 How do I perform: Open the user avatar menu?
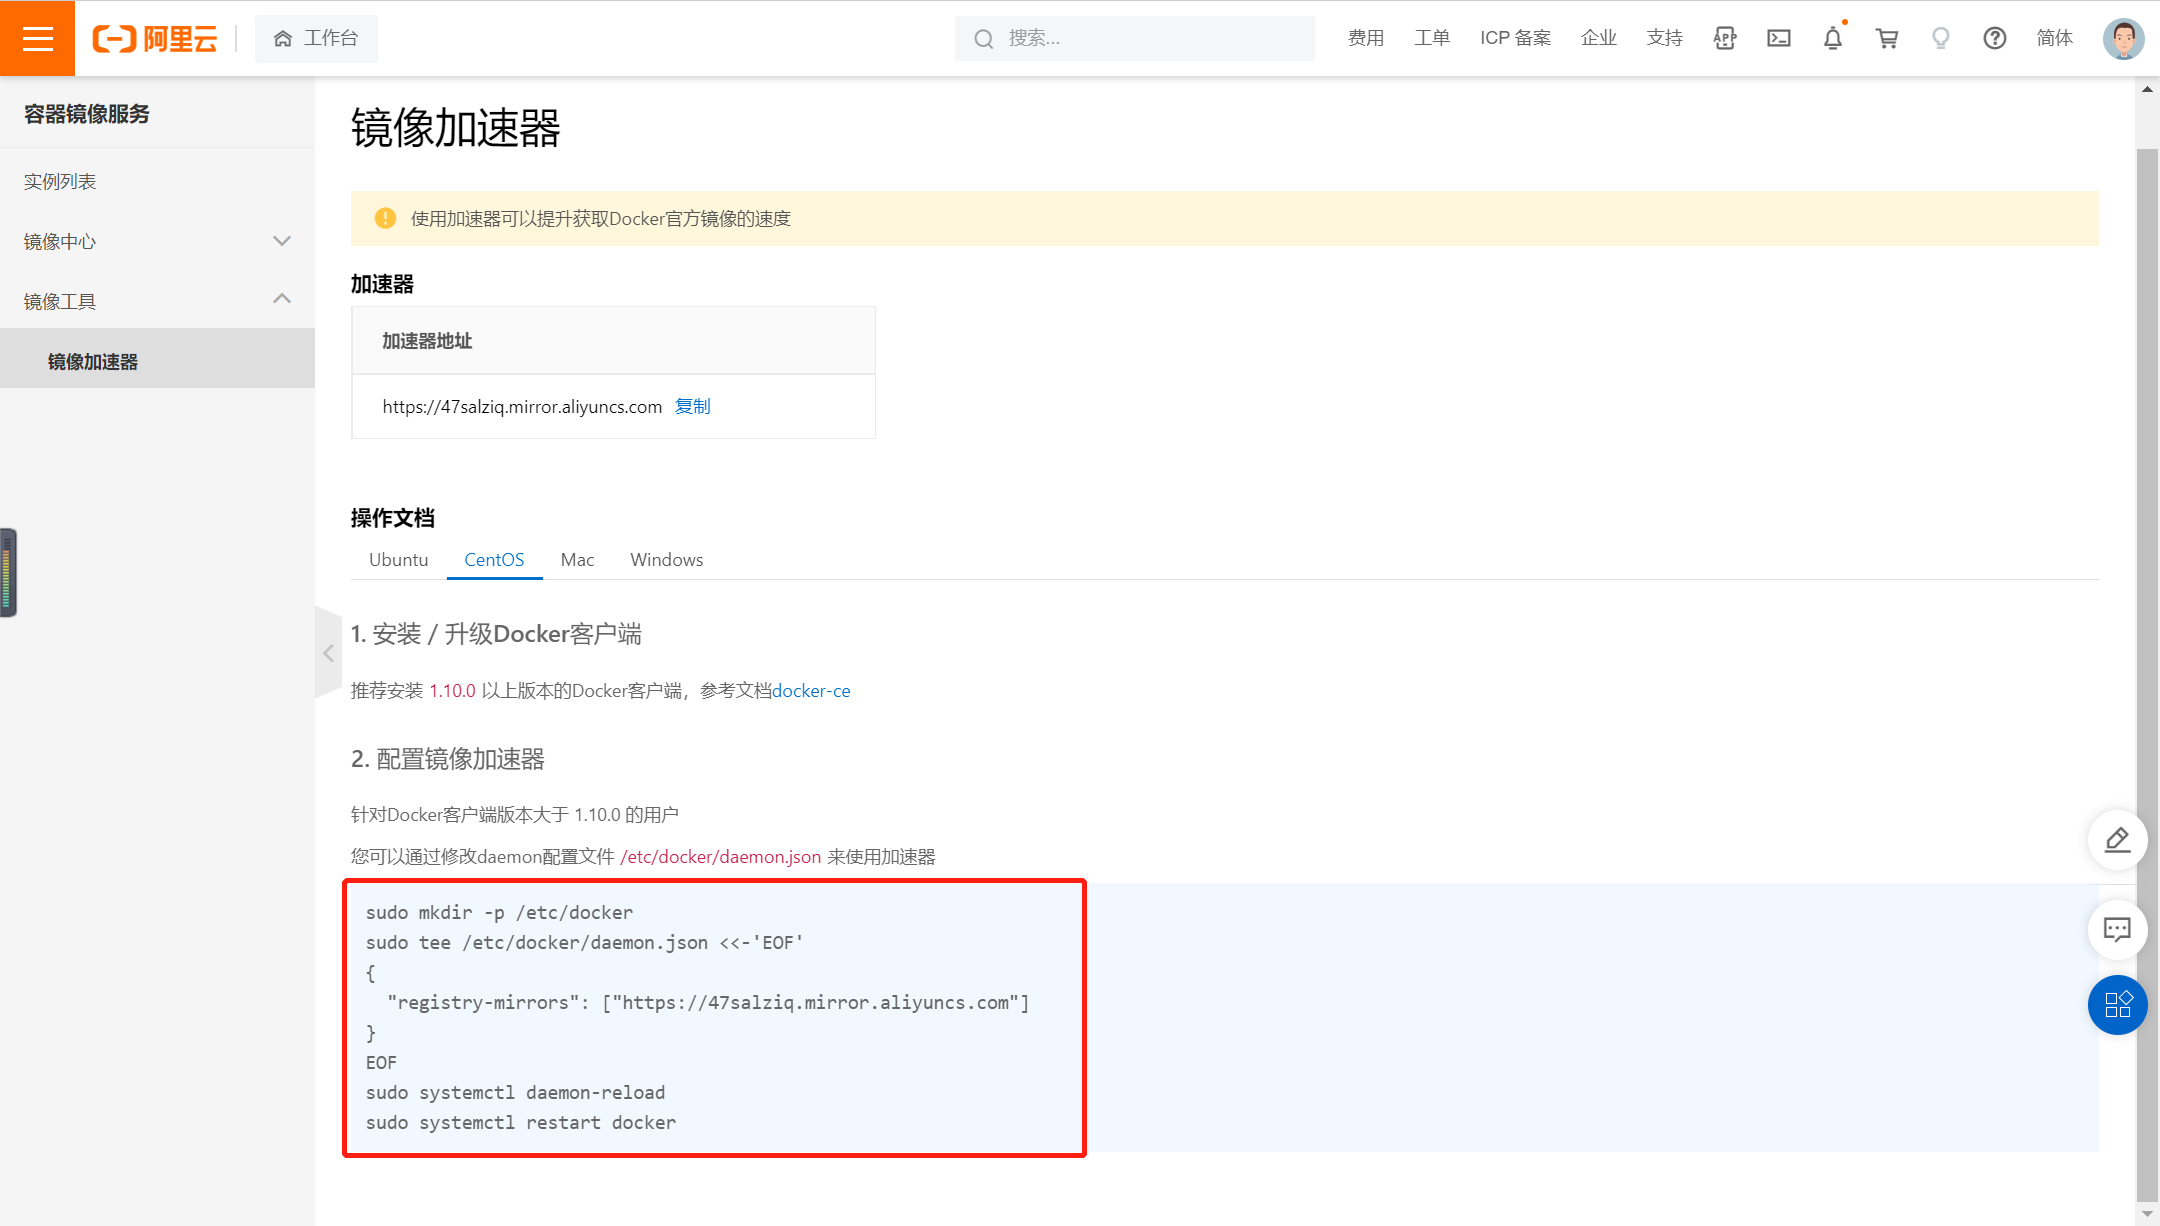[2122, 38]
